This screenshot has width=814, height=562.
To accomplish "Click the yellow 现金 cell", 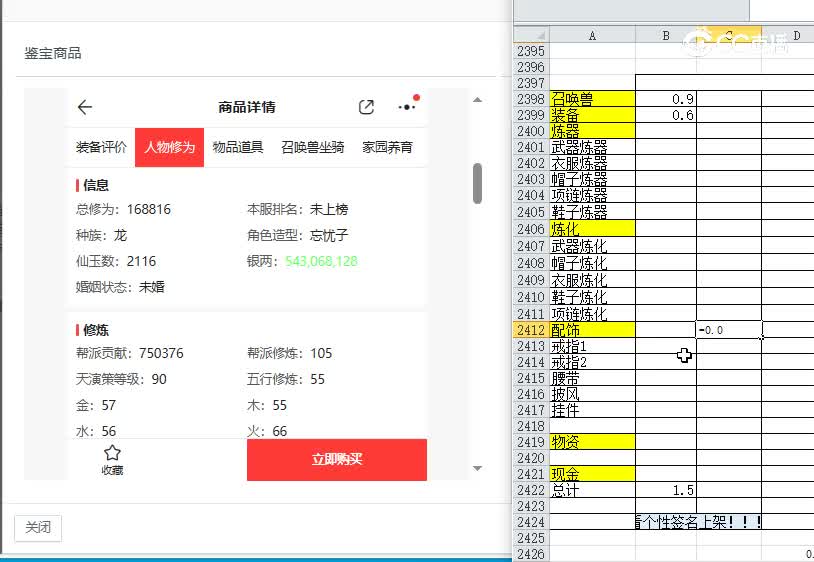I will [592, 474].
